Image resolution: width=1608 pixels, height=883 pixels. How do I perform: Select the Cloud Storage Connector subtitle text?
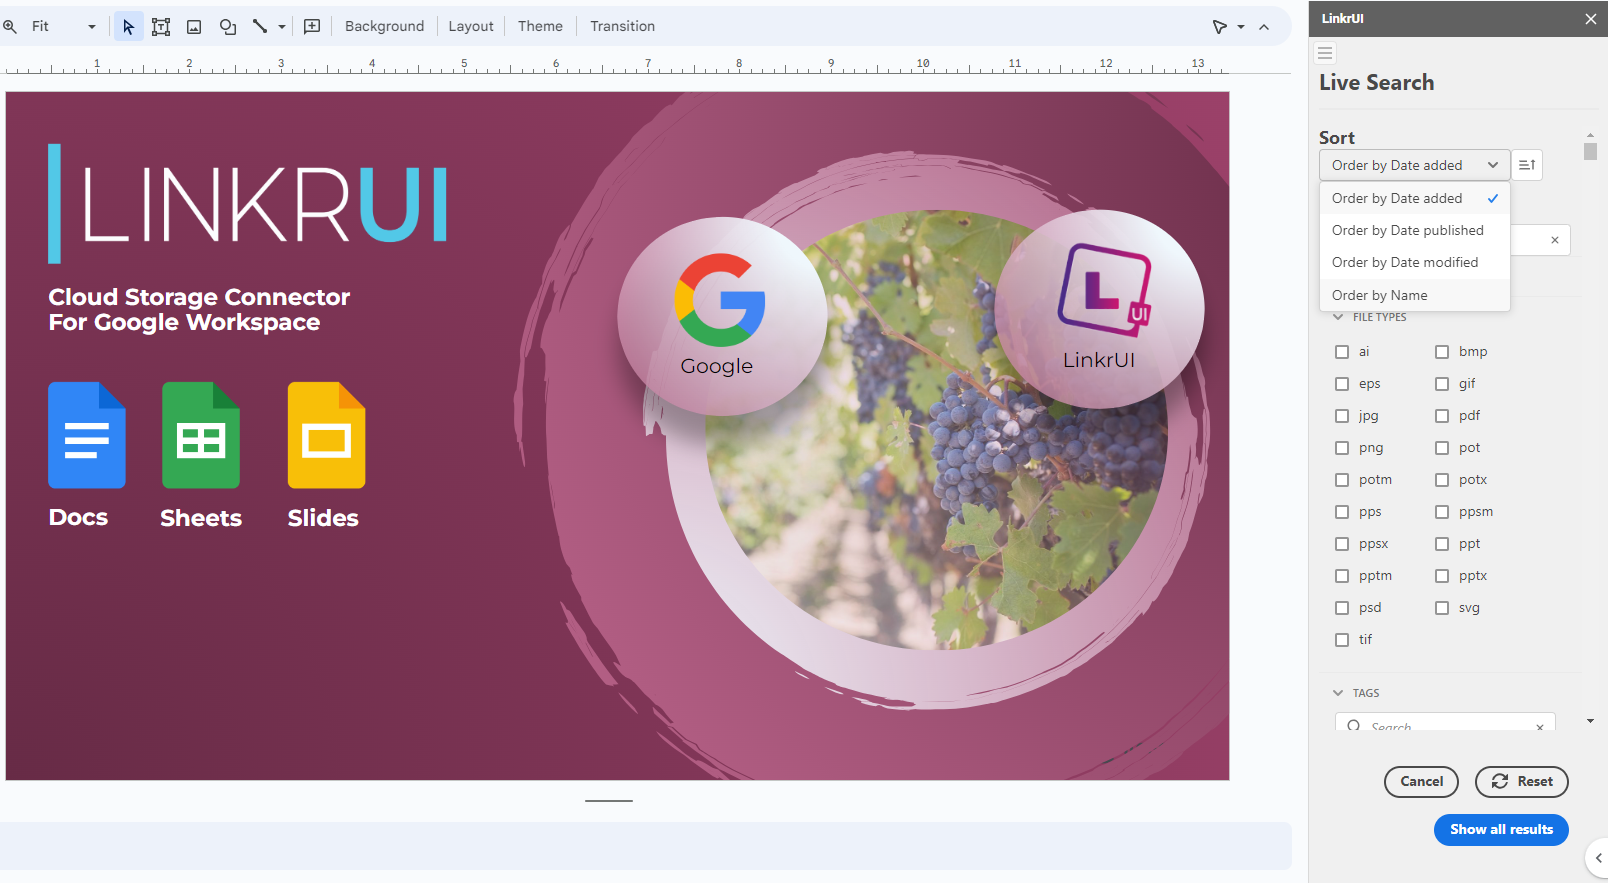pyautogui.click(x=199, y=310)
